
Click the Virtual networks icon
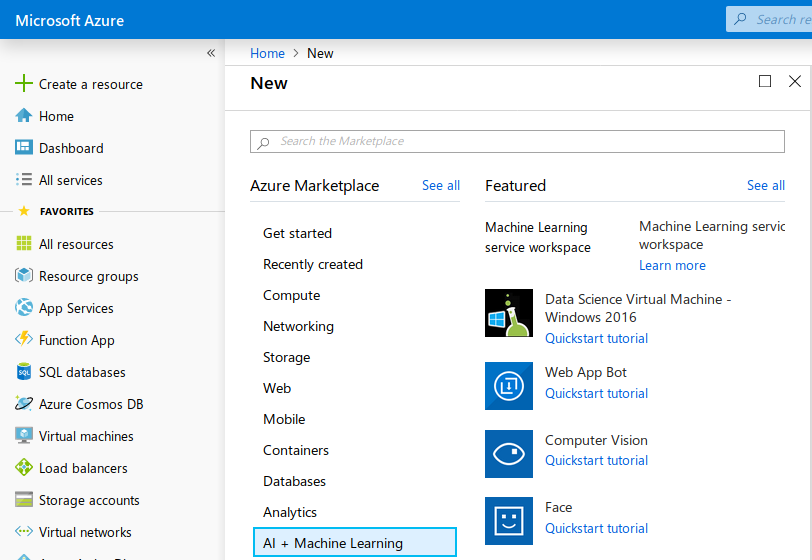click(x=24, y=531)
